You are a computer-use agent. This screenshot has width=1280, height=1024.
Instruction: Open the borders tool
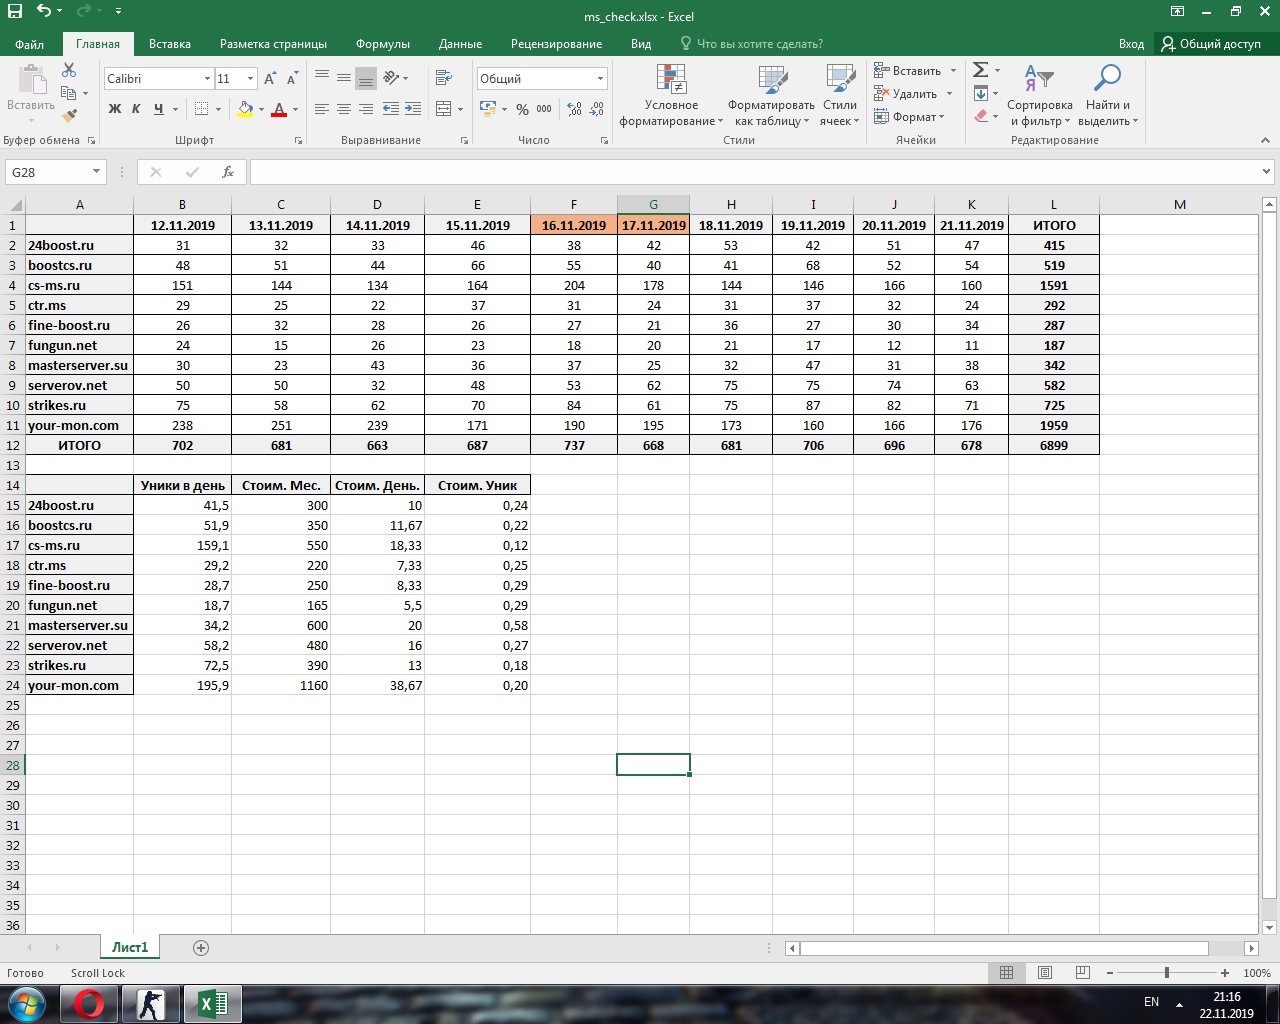click(202, 109)
